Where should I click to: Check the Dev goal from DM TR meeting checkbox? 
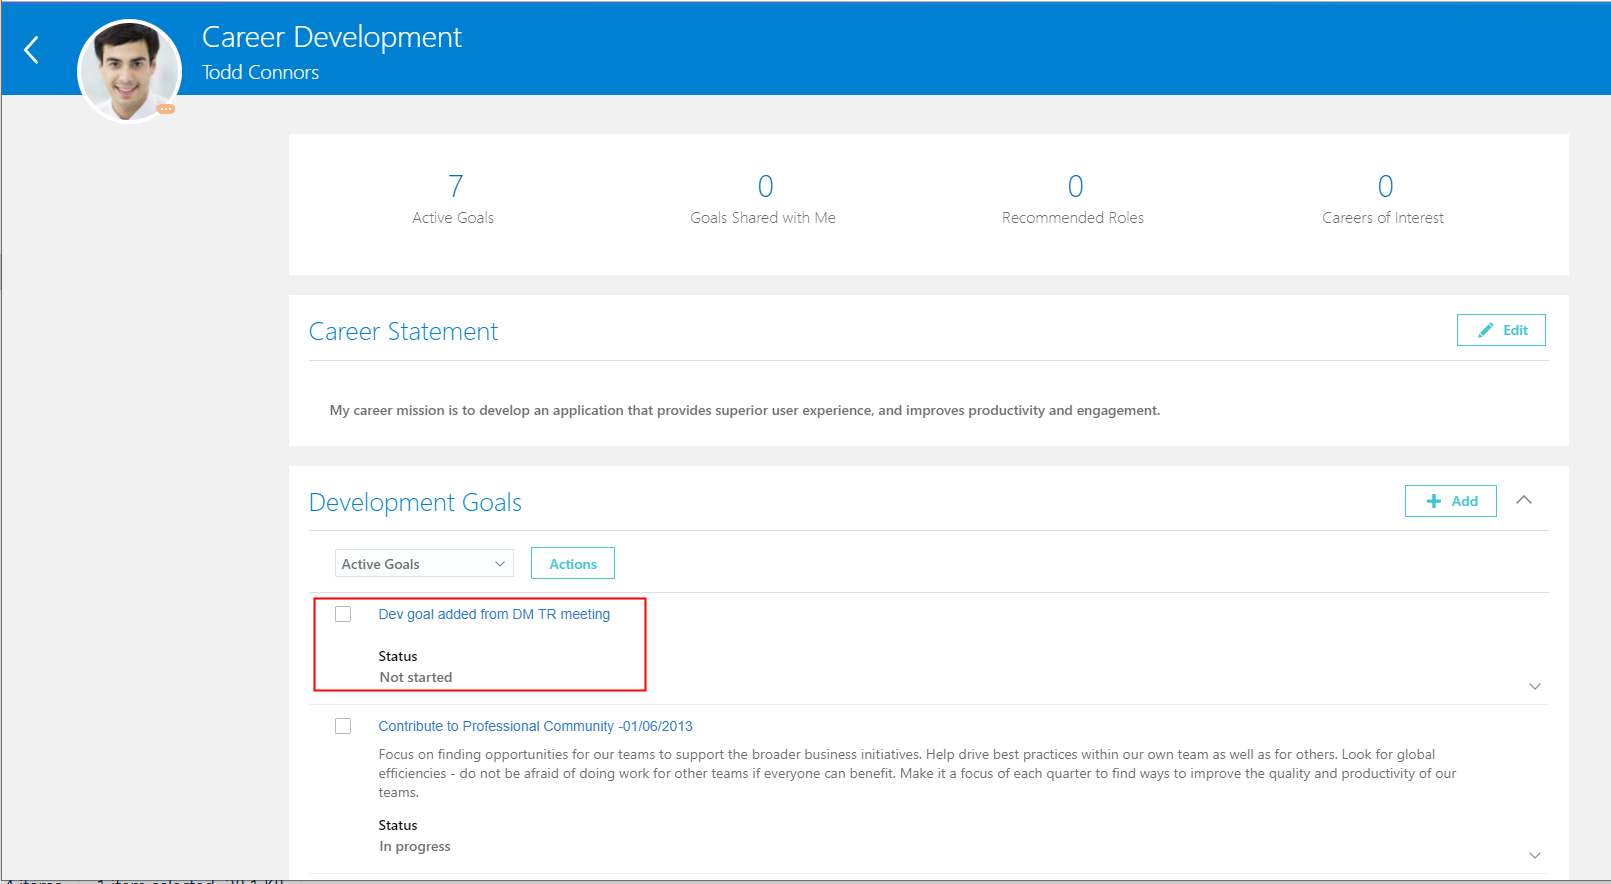click(x=343, y=614)
